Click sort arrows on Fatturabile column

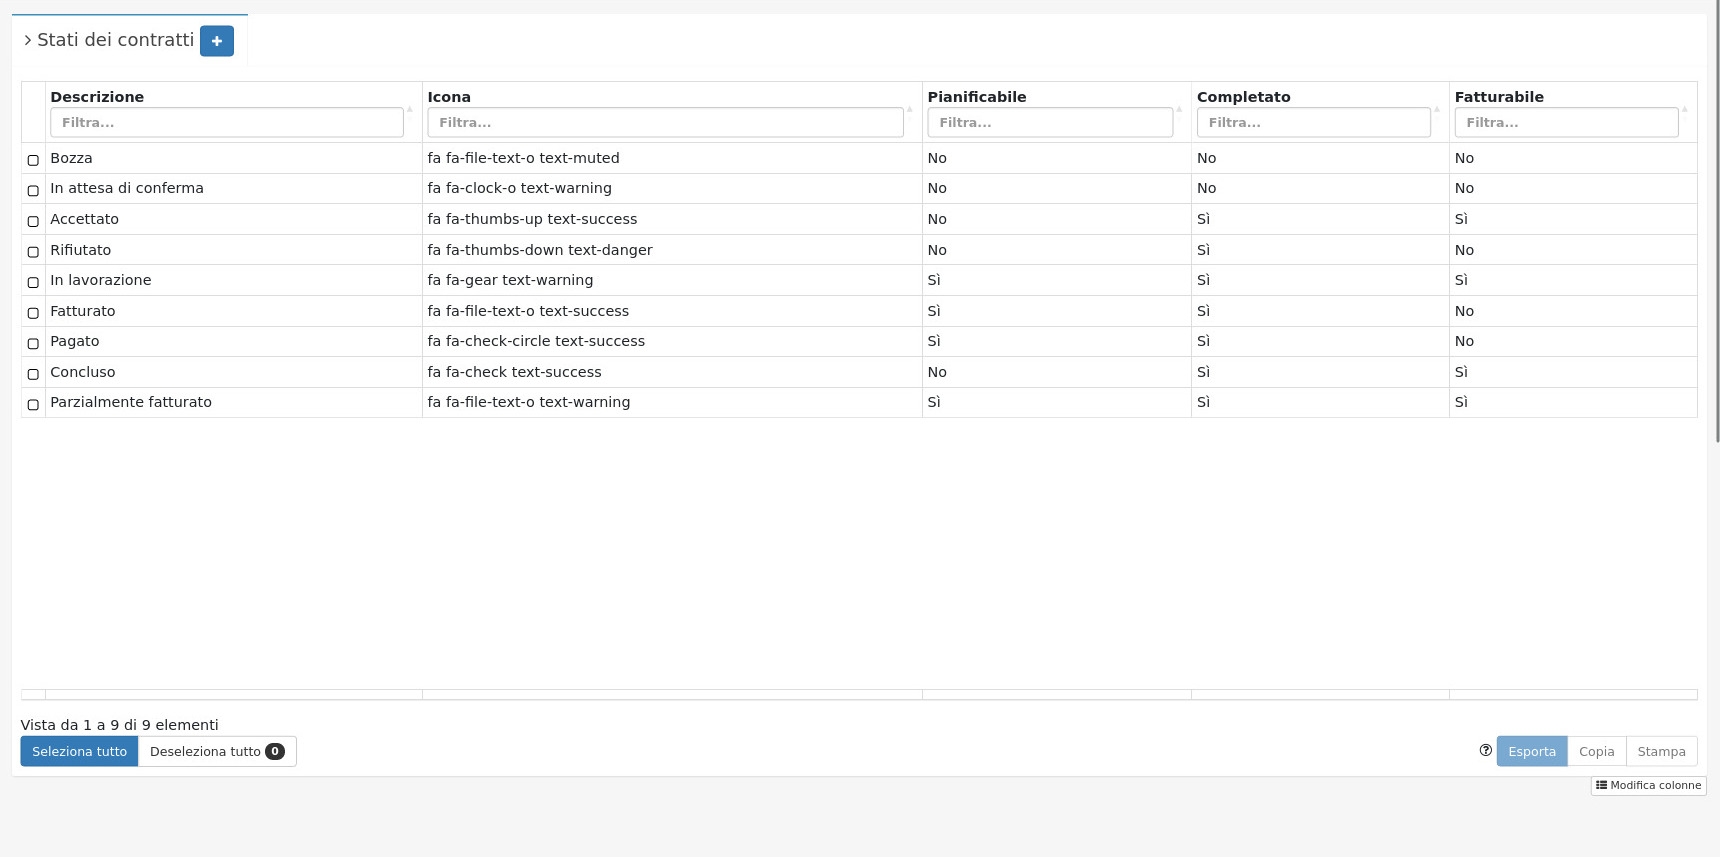pyautogui.click(x=1684, y=110)
